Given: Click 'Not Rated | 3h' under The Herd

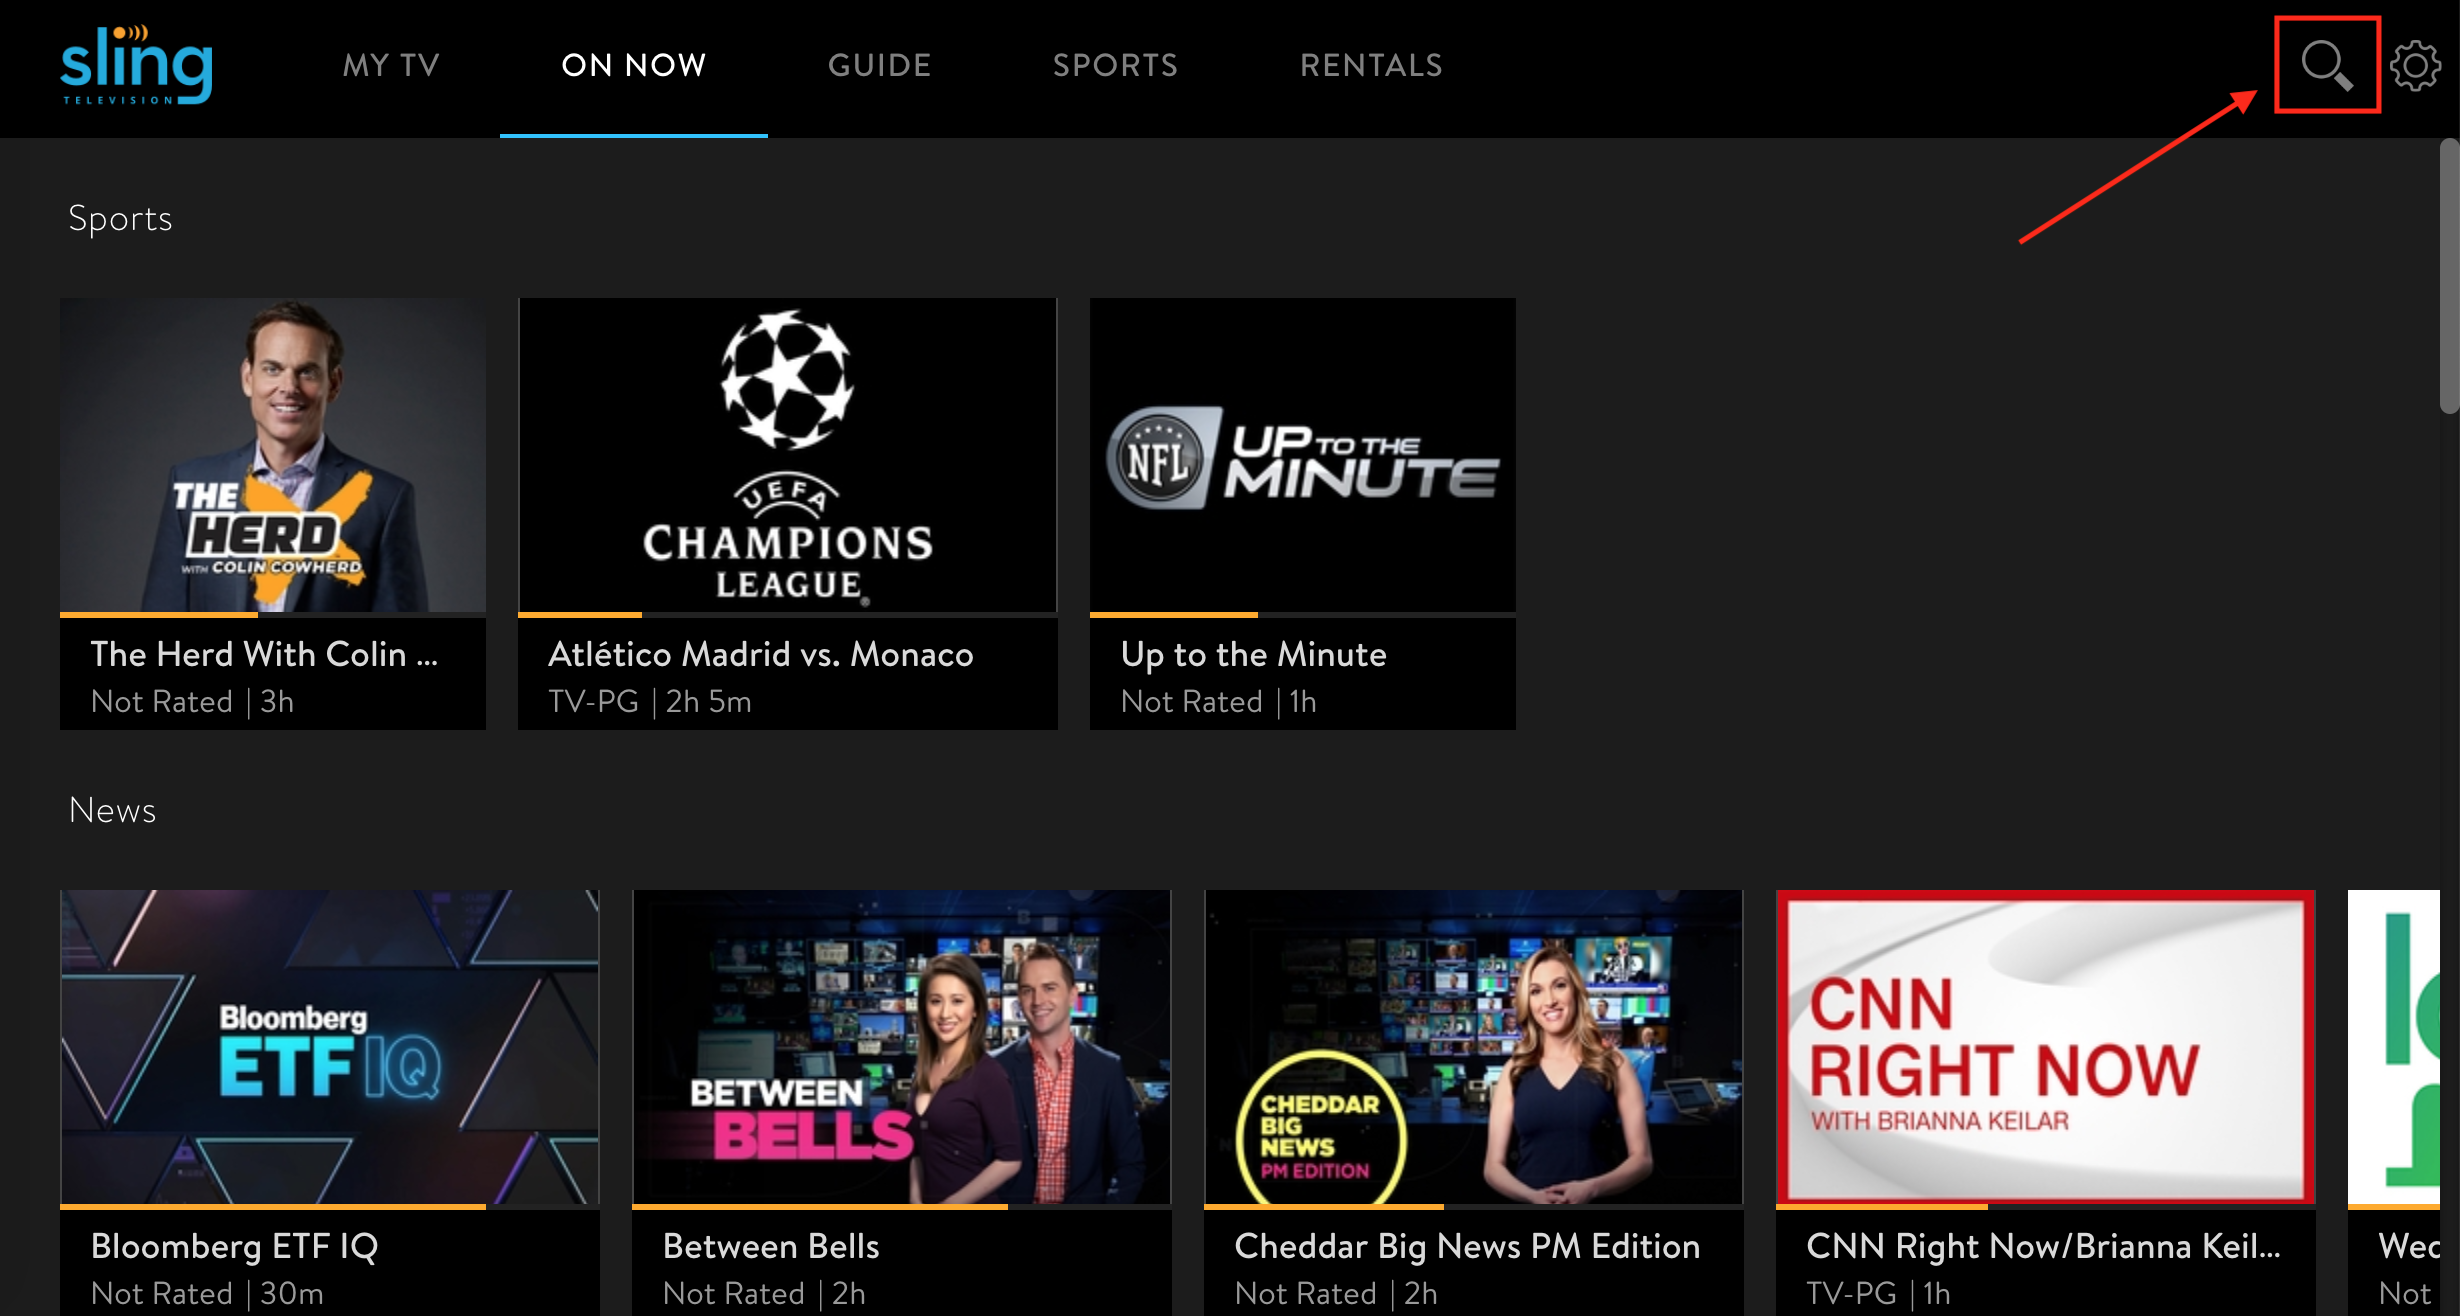Looking at the screenshot, I should tap(192, 702).
